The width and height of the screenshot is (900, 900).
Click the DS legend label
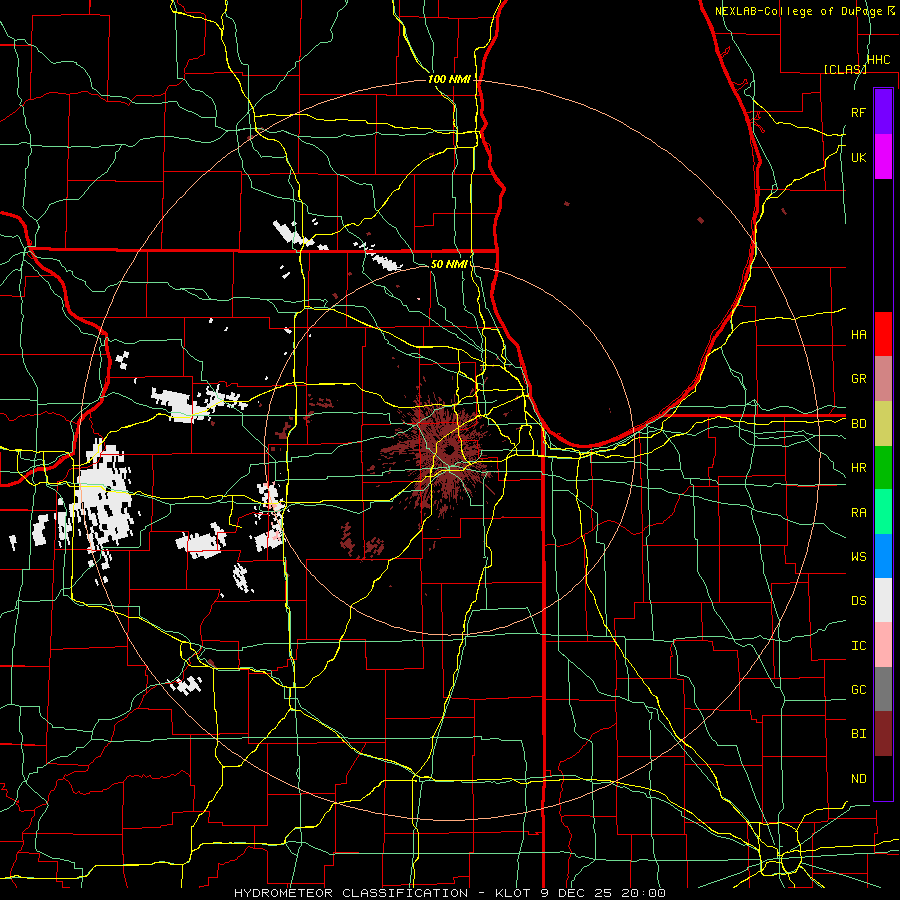click(859, 600)
